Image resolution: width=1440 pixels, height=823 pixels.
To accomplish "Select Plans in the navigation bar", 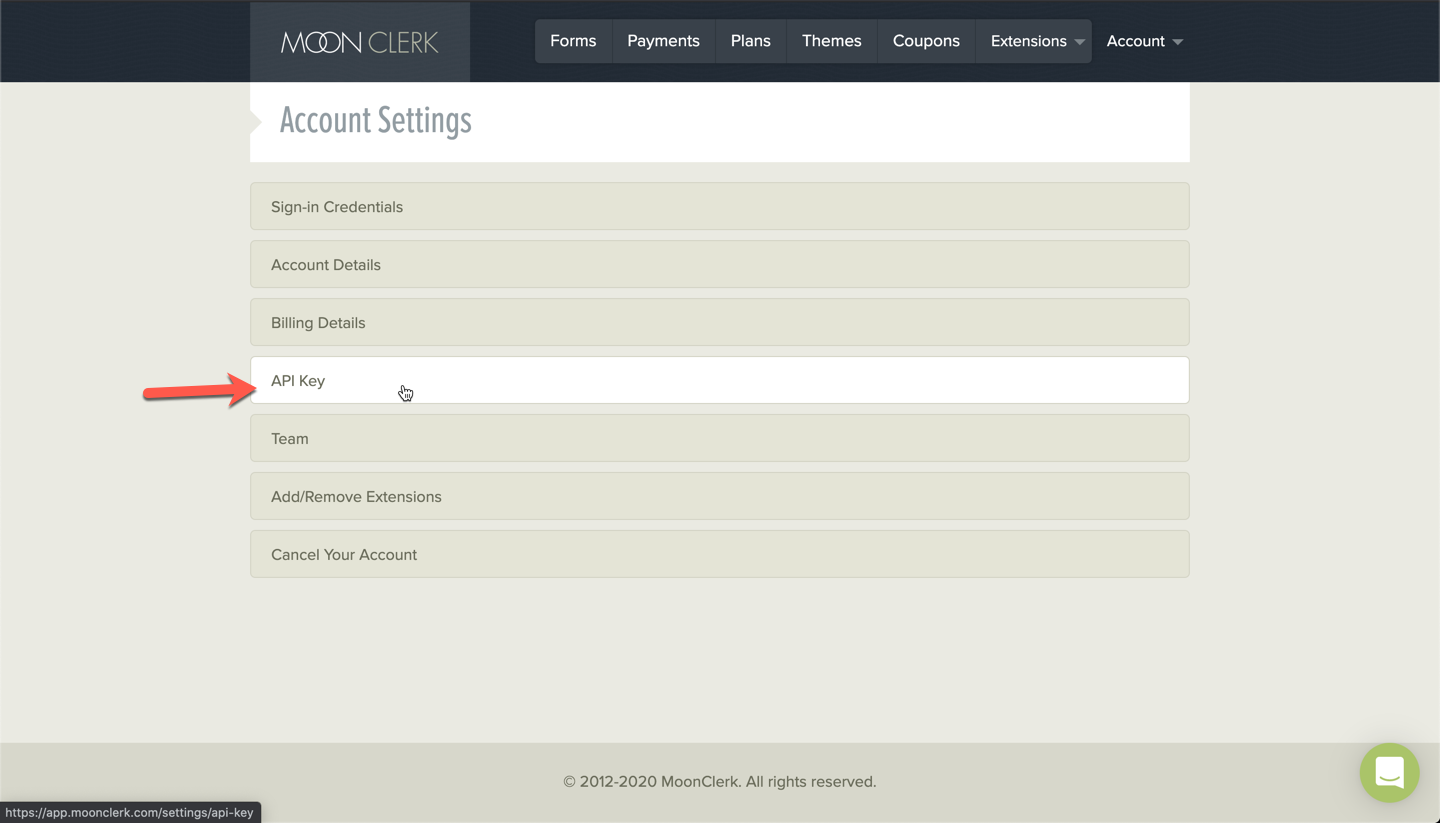I will (x=750, y=41).
